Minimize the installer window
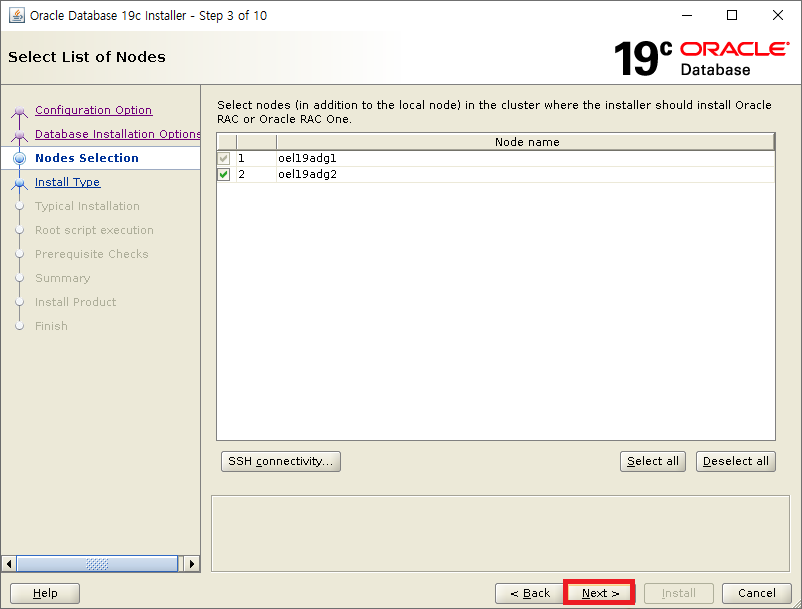802x609 pixels. point(687,15)
